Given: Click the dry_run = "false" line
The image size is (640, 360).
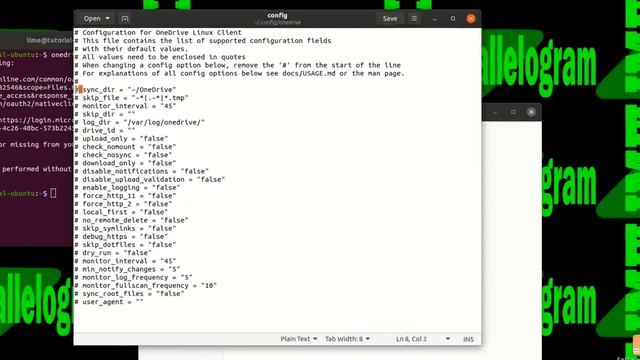Looking at the screenshot, I should click(x=113, y=253).
